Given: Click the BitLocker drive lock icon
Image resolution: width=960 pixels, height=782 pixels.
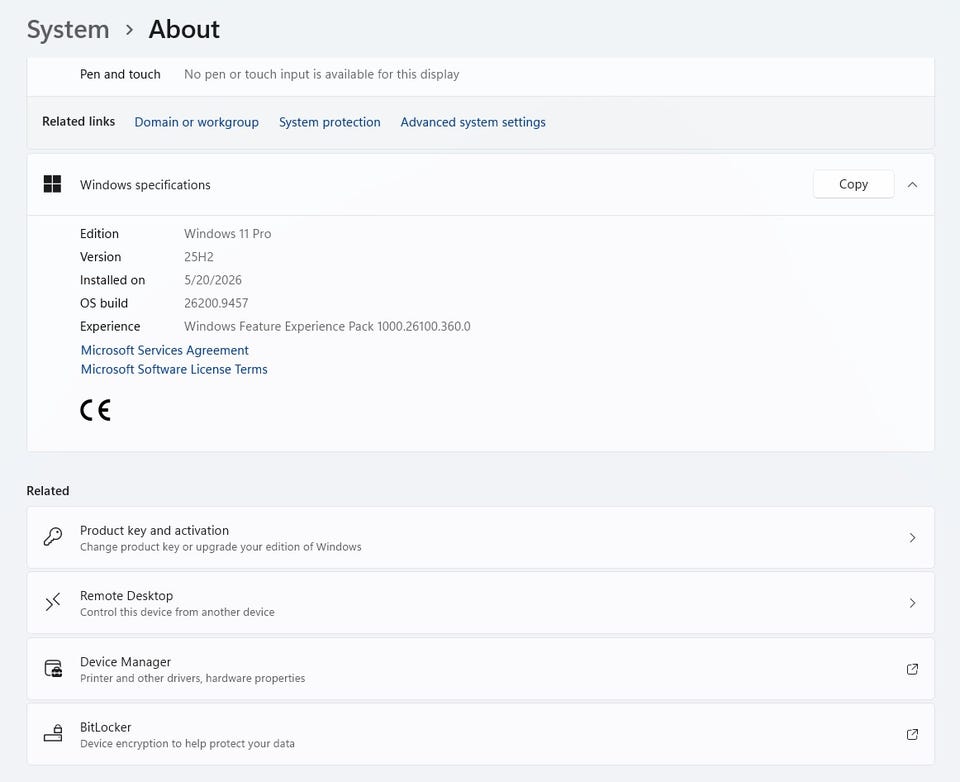Looking at the screenshot, I should point(53,733).
